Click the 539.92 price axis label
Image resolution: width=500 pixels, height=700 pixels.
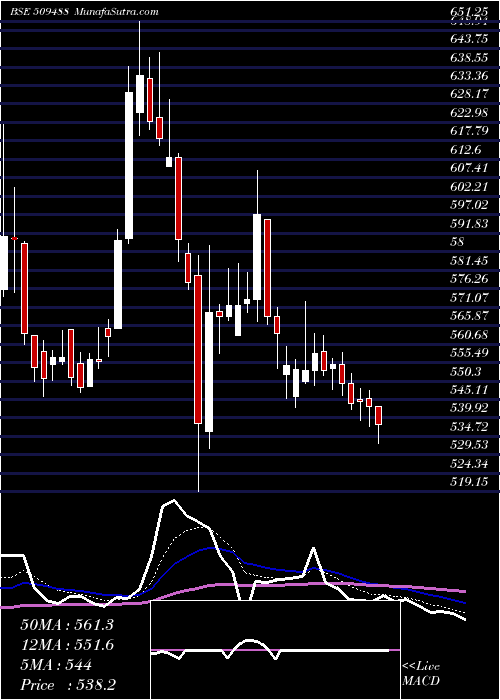point(469,408)
